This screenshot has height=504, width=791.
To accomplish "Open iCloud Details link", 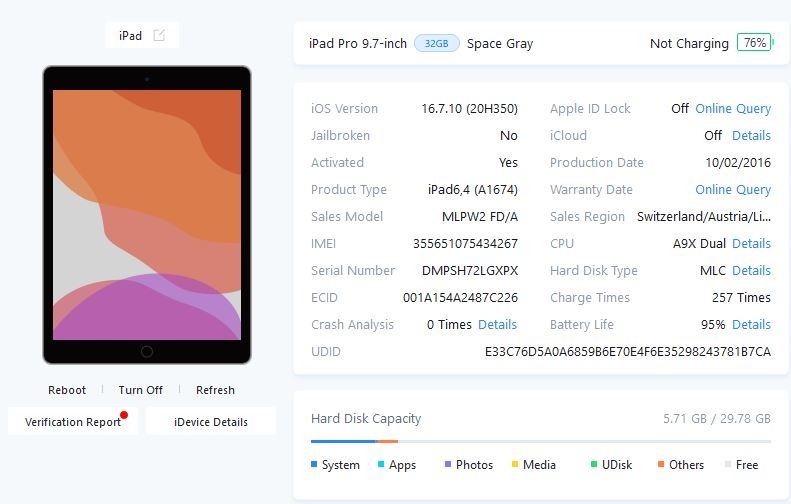I will [751, 135].
